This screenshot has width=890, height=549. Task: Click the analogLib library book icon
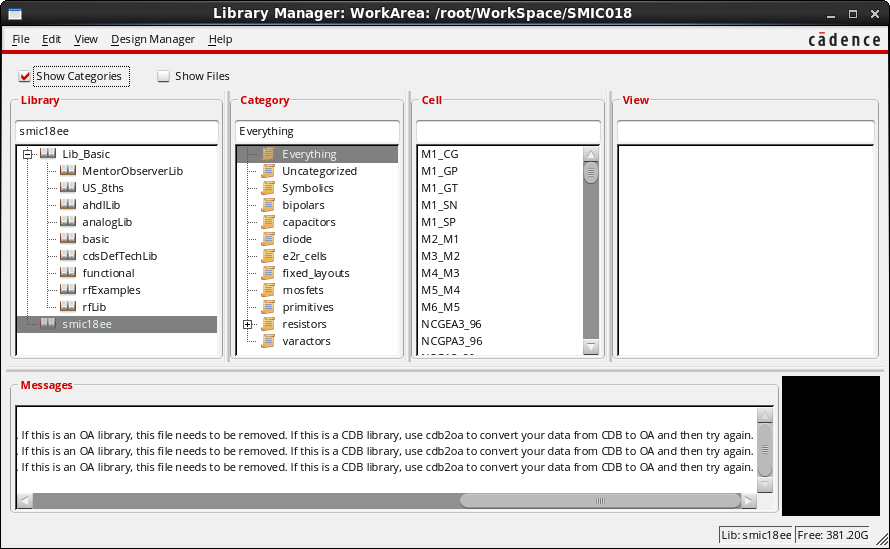click(68, 222)
